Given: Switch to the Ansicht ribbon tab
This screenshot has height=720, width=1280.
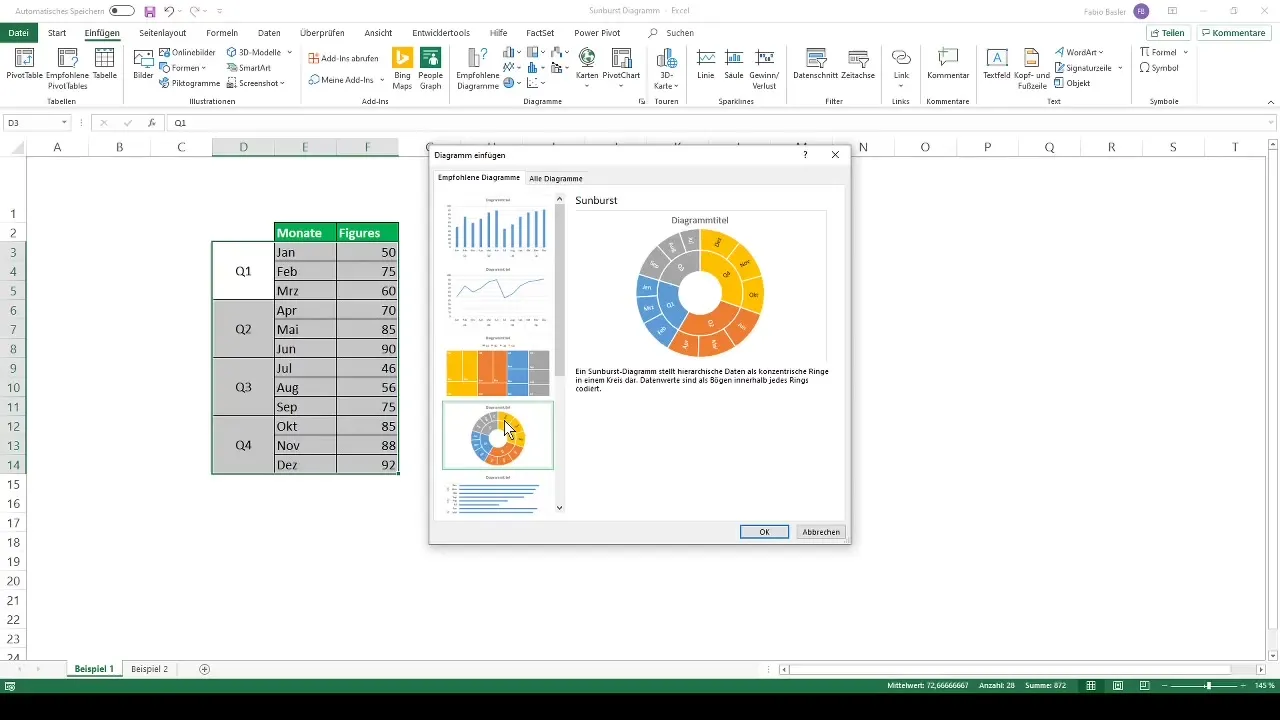Looking at the screenshot, I should tap(378, 33).
